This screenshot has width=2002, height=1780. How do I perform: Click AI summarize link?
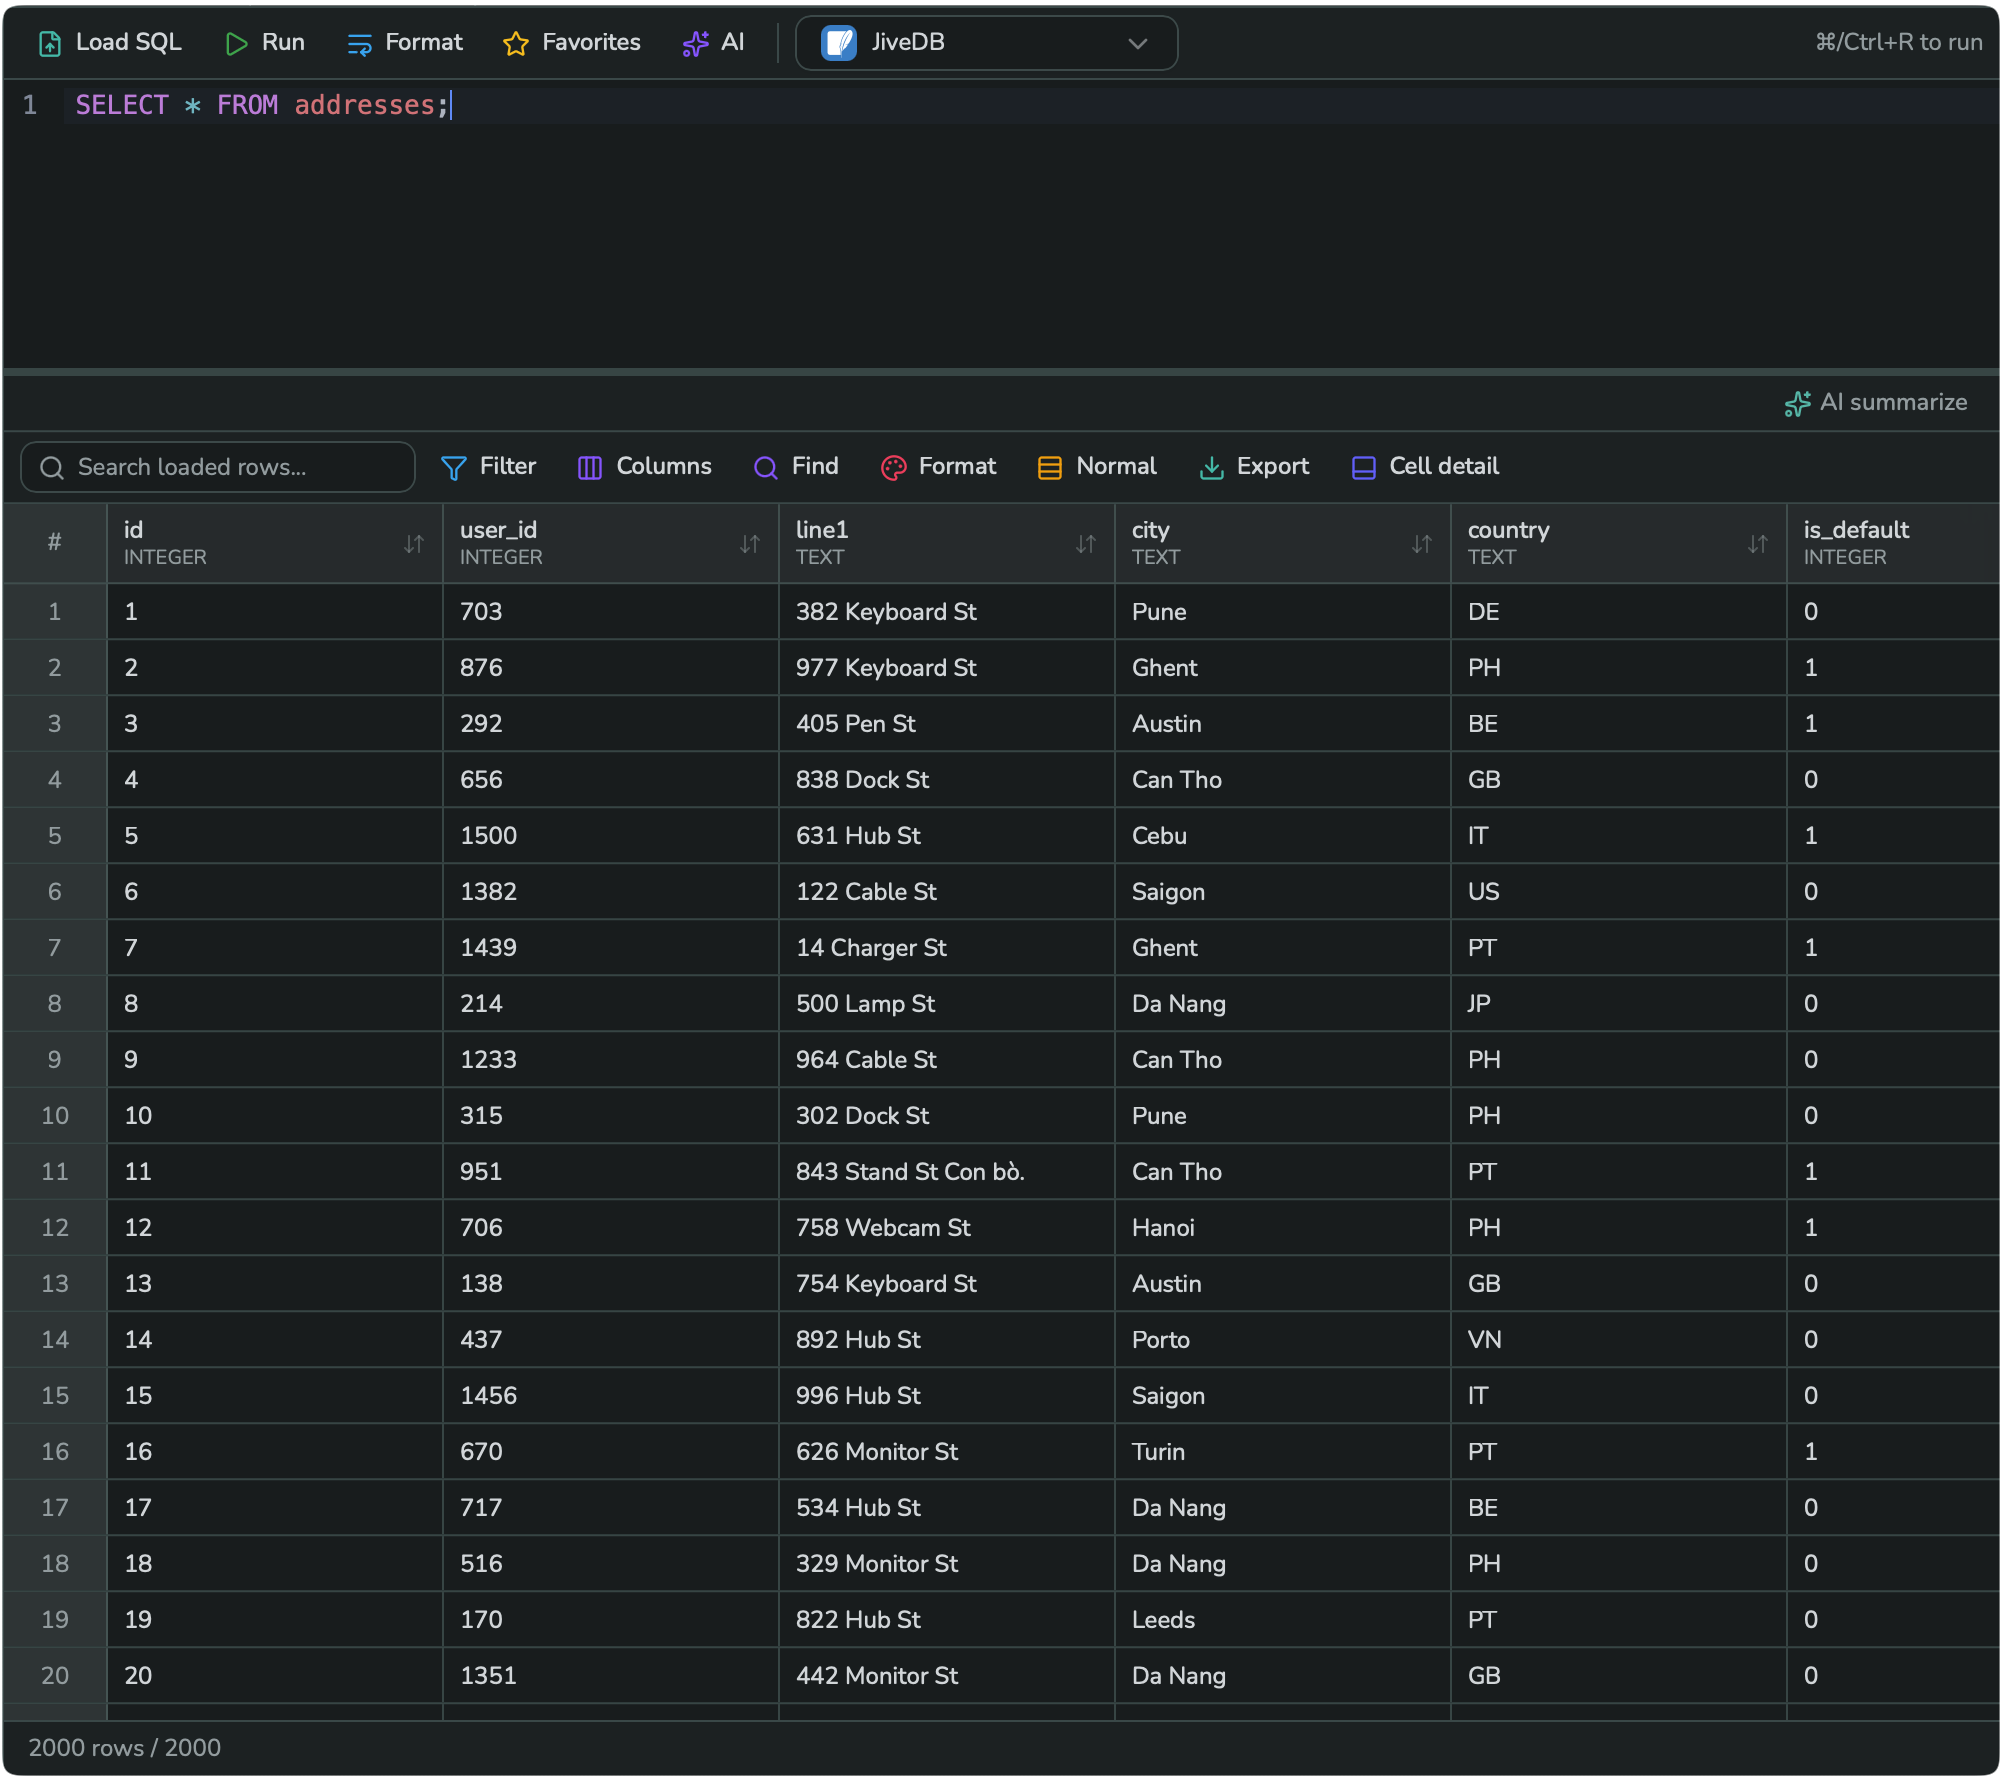pyautogui.click(x=1877, y=403)
